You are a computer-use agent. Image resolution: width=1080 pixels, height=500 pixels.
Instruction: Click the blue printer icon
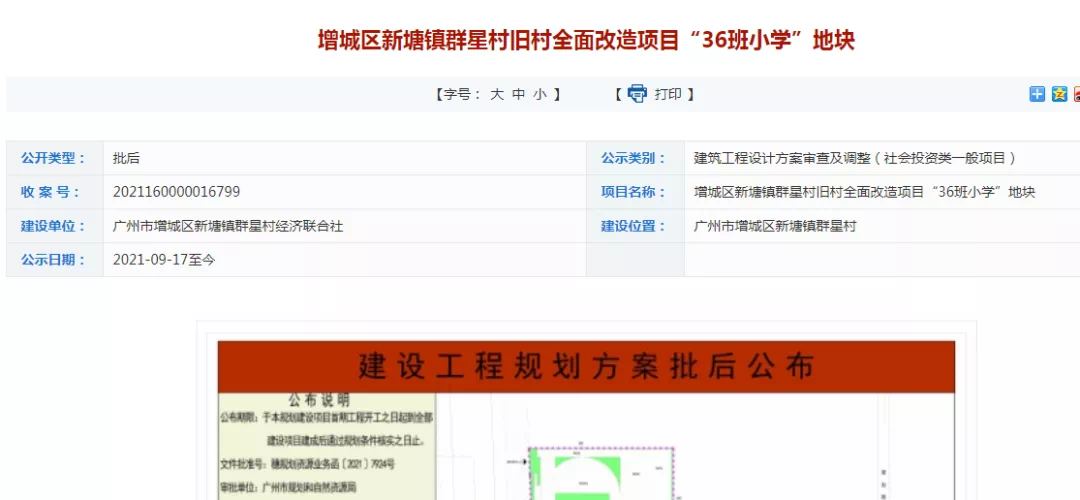(x=637, y=94)
